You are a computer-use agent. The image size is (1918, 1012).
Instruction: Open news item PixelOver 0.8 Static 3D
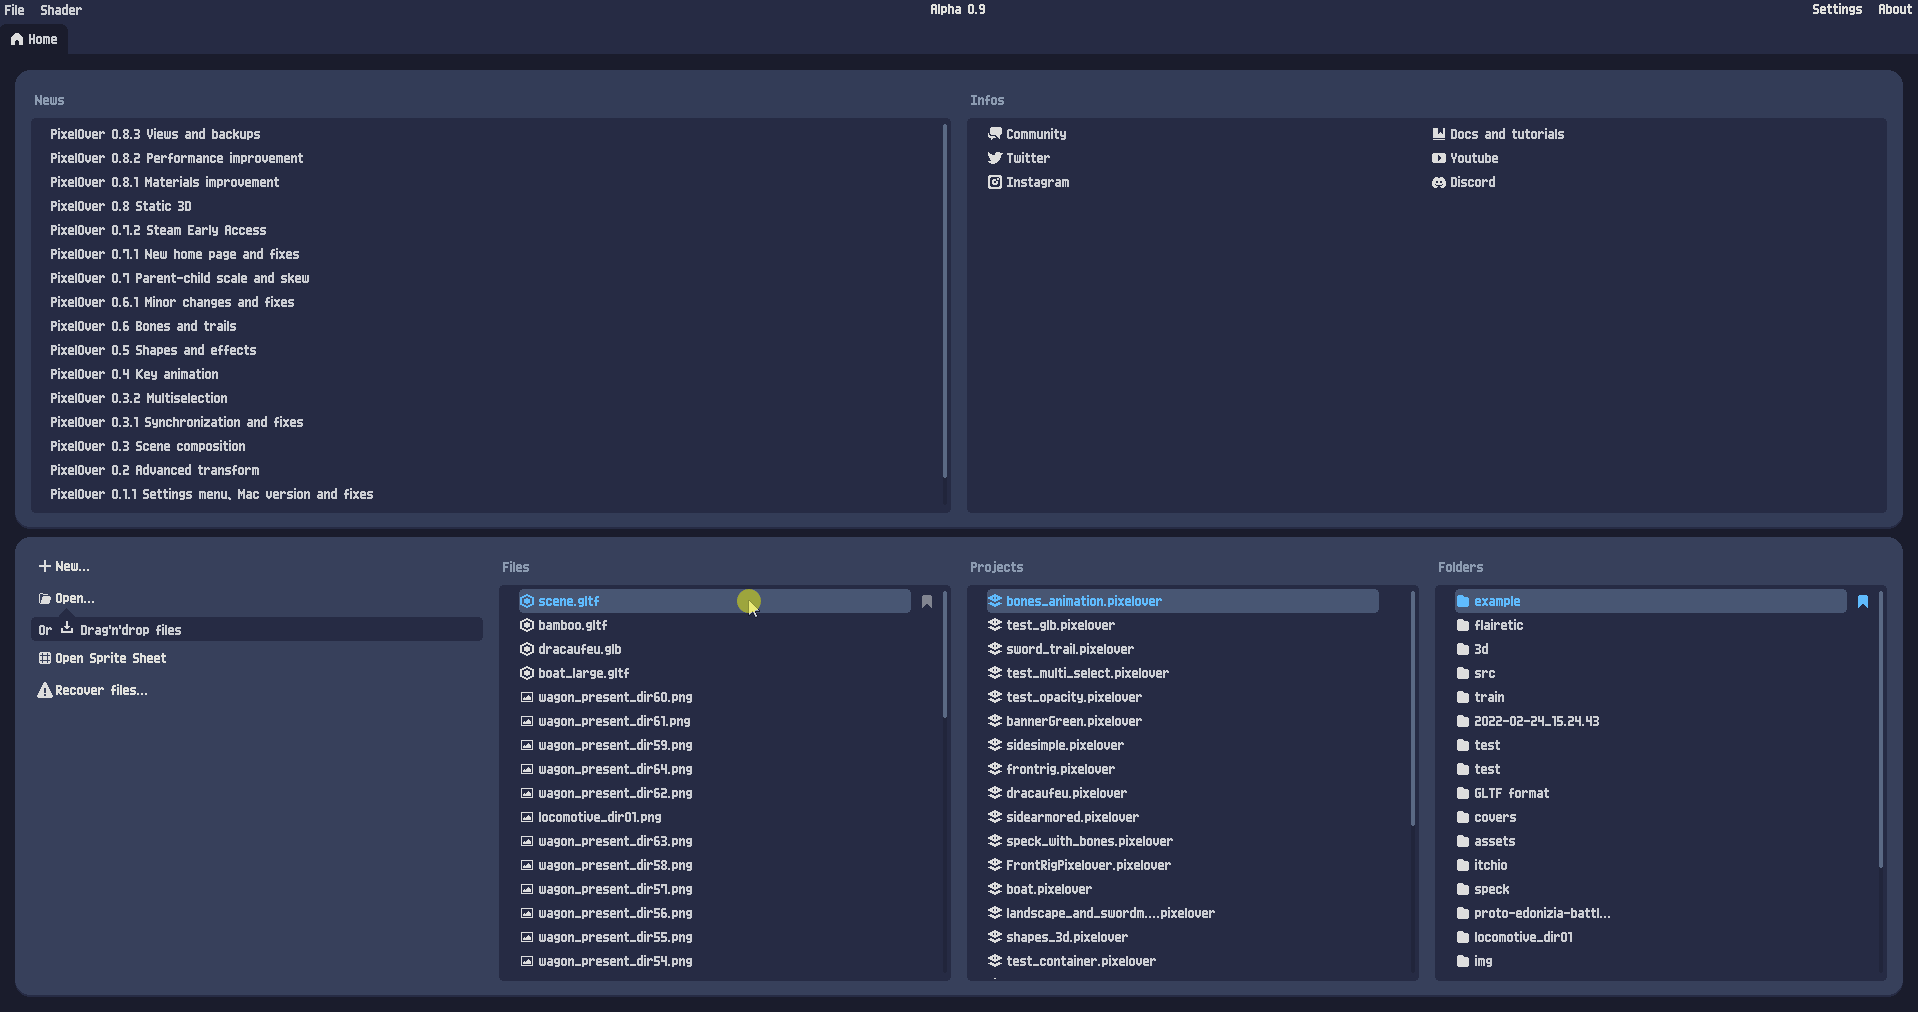click(121, 206)
